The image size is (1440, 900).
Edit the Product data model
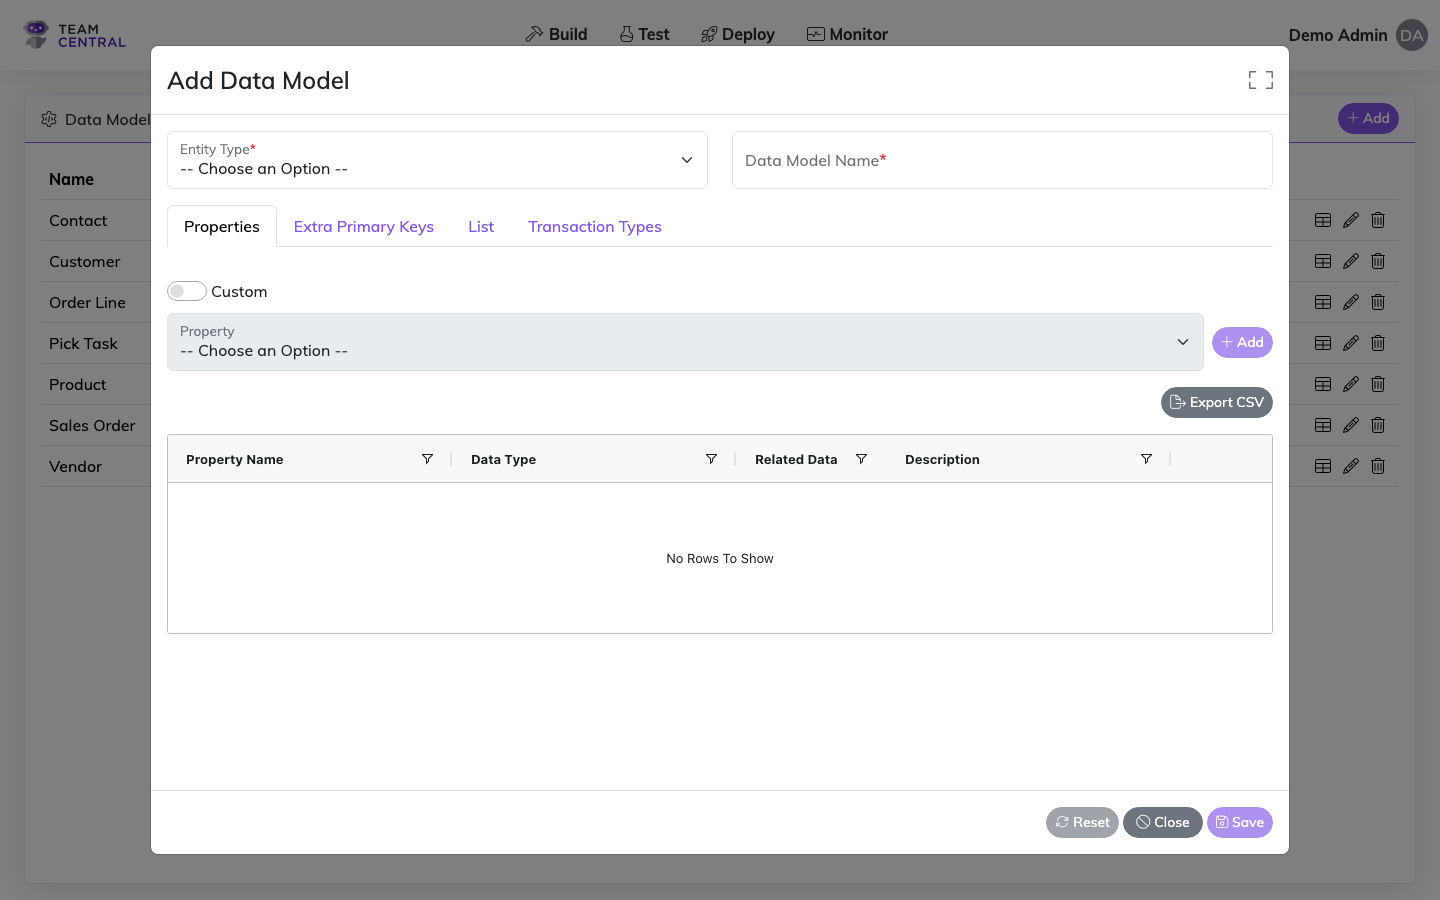1351,384
